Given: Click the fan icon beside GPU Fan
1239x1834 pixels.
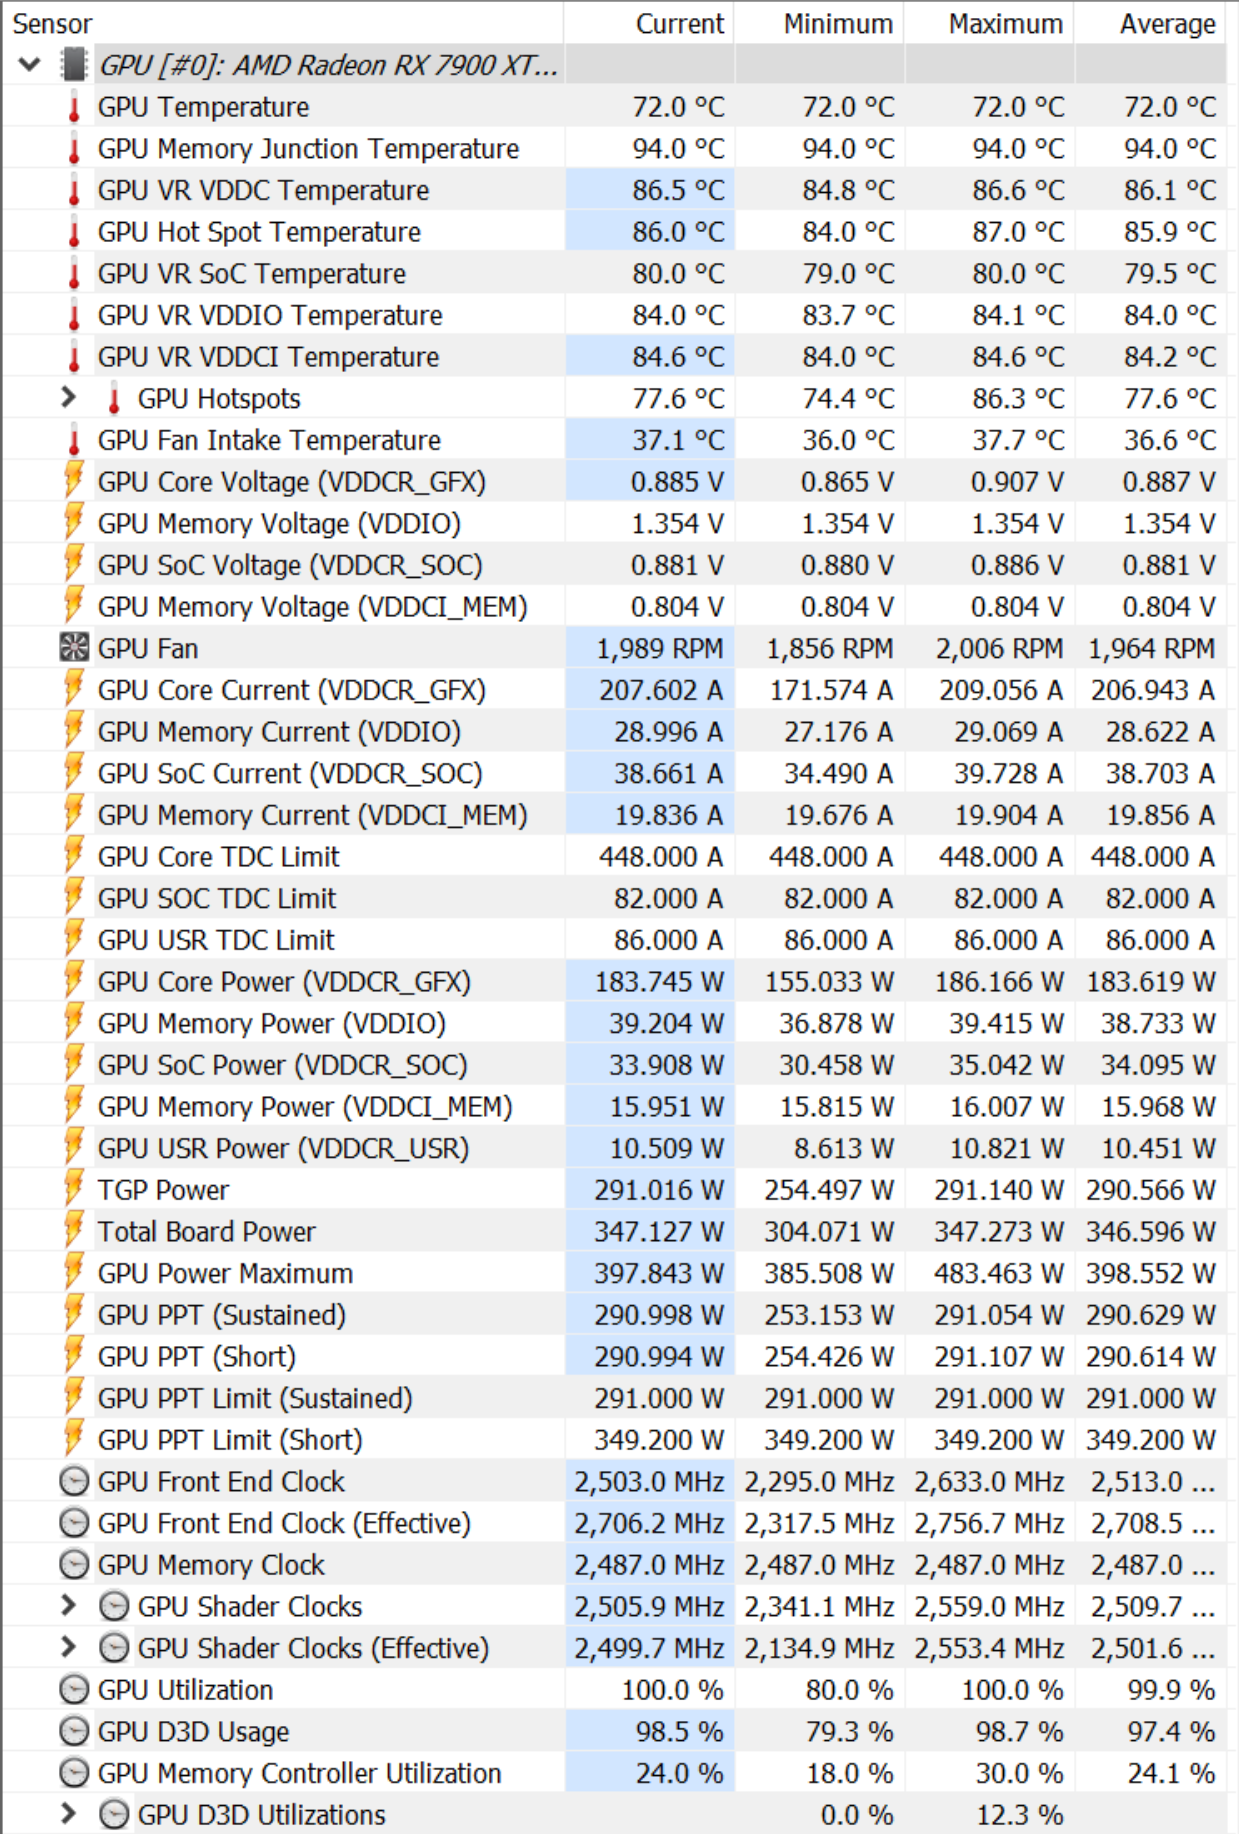Looking at the screenshot, I should (74, 648).
